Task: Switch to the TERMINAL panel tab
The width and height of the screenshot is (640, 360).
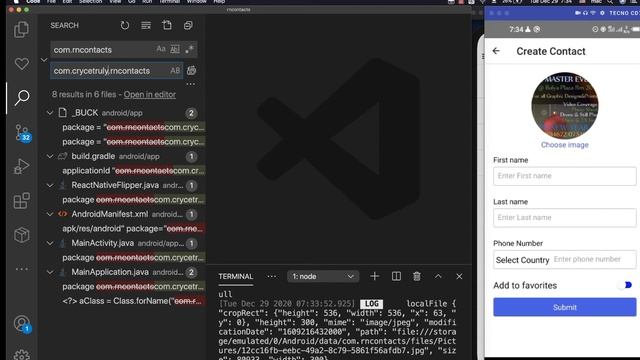Action: tap(236, 276)
